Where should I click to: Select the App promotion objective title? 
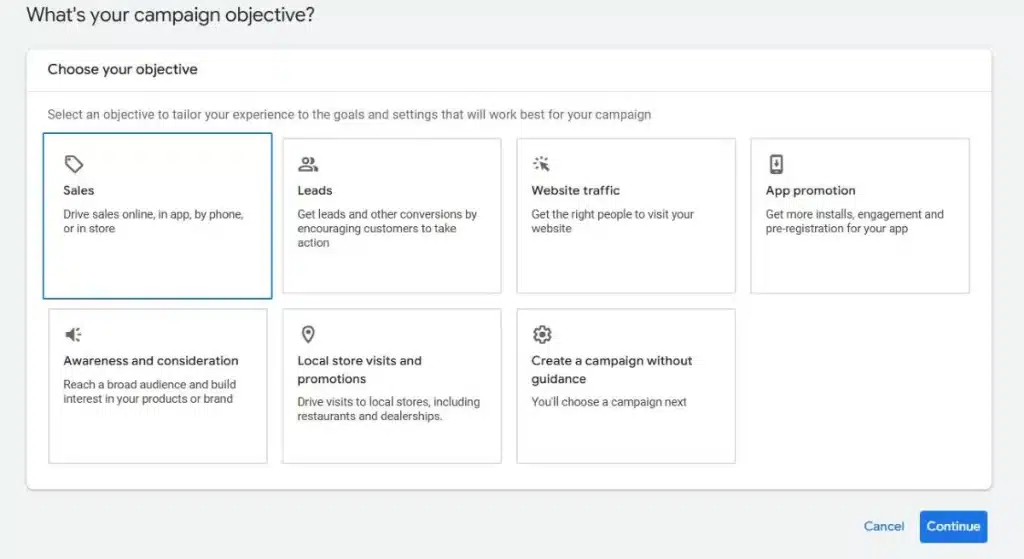click(x=810, y=190)
